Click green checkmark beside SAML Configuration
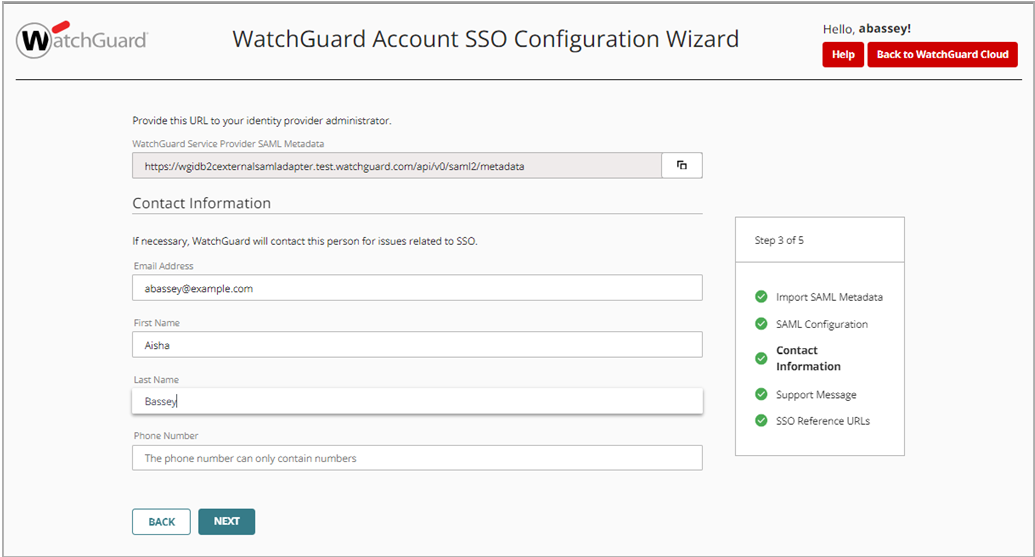 tap(761, 324)
